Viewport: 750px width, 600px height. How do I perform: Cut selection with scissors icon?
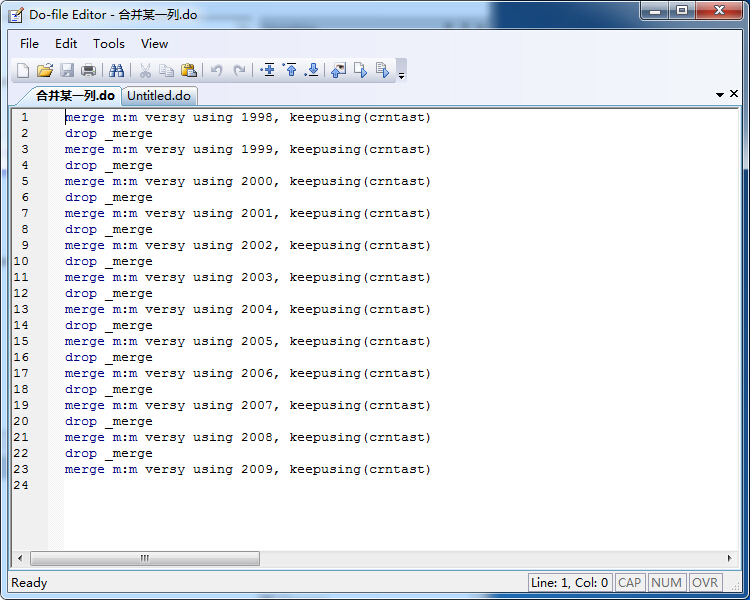tap(145, 70)
